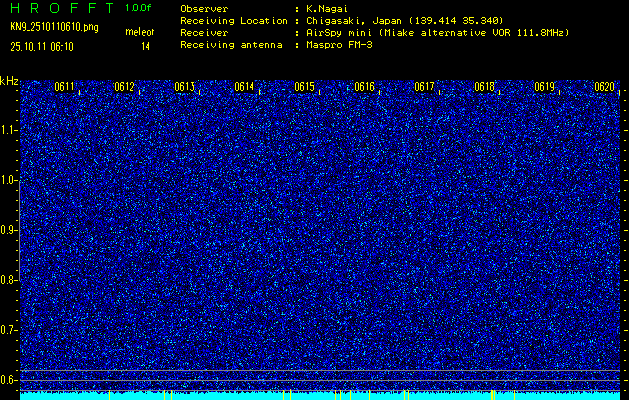The image size is (629, 400).
Task: Click the 0620 time marker
Action: [x=604, y=87]
